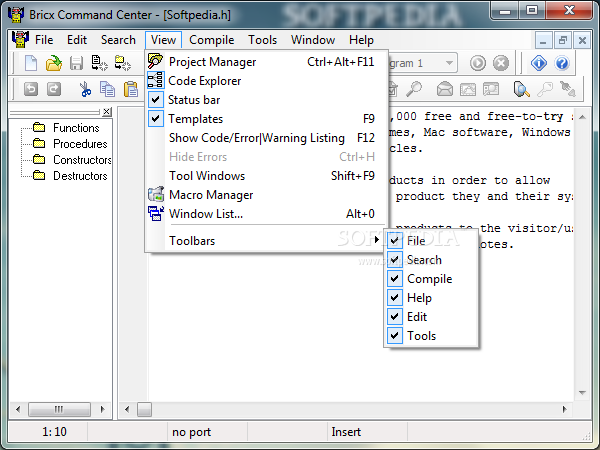The width and height of the screenshot is (600, 450).
Task: Open the Help menu
Action: 361,40
